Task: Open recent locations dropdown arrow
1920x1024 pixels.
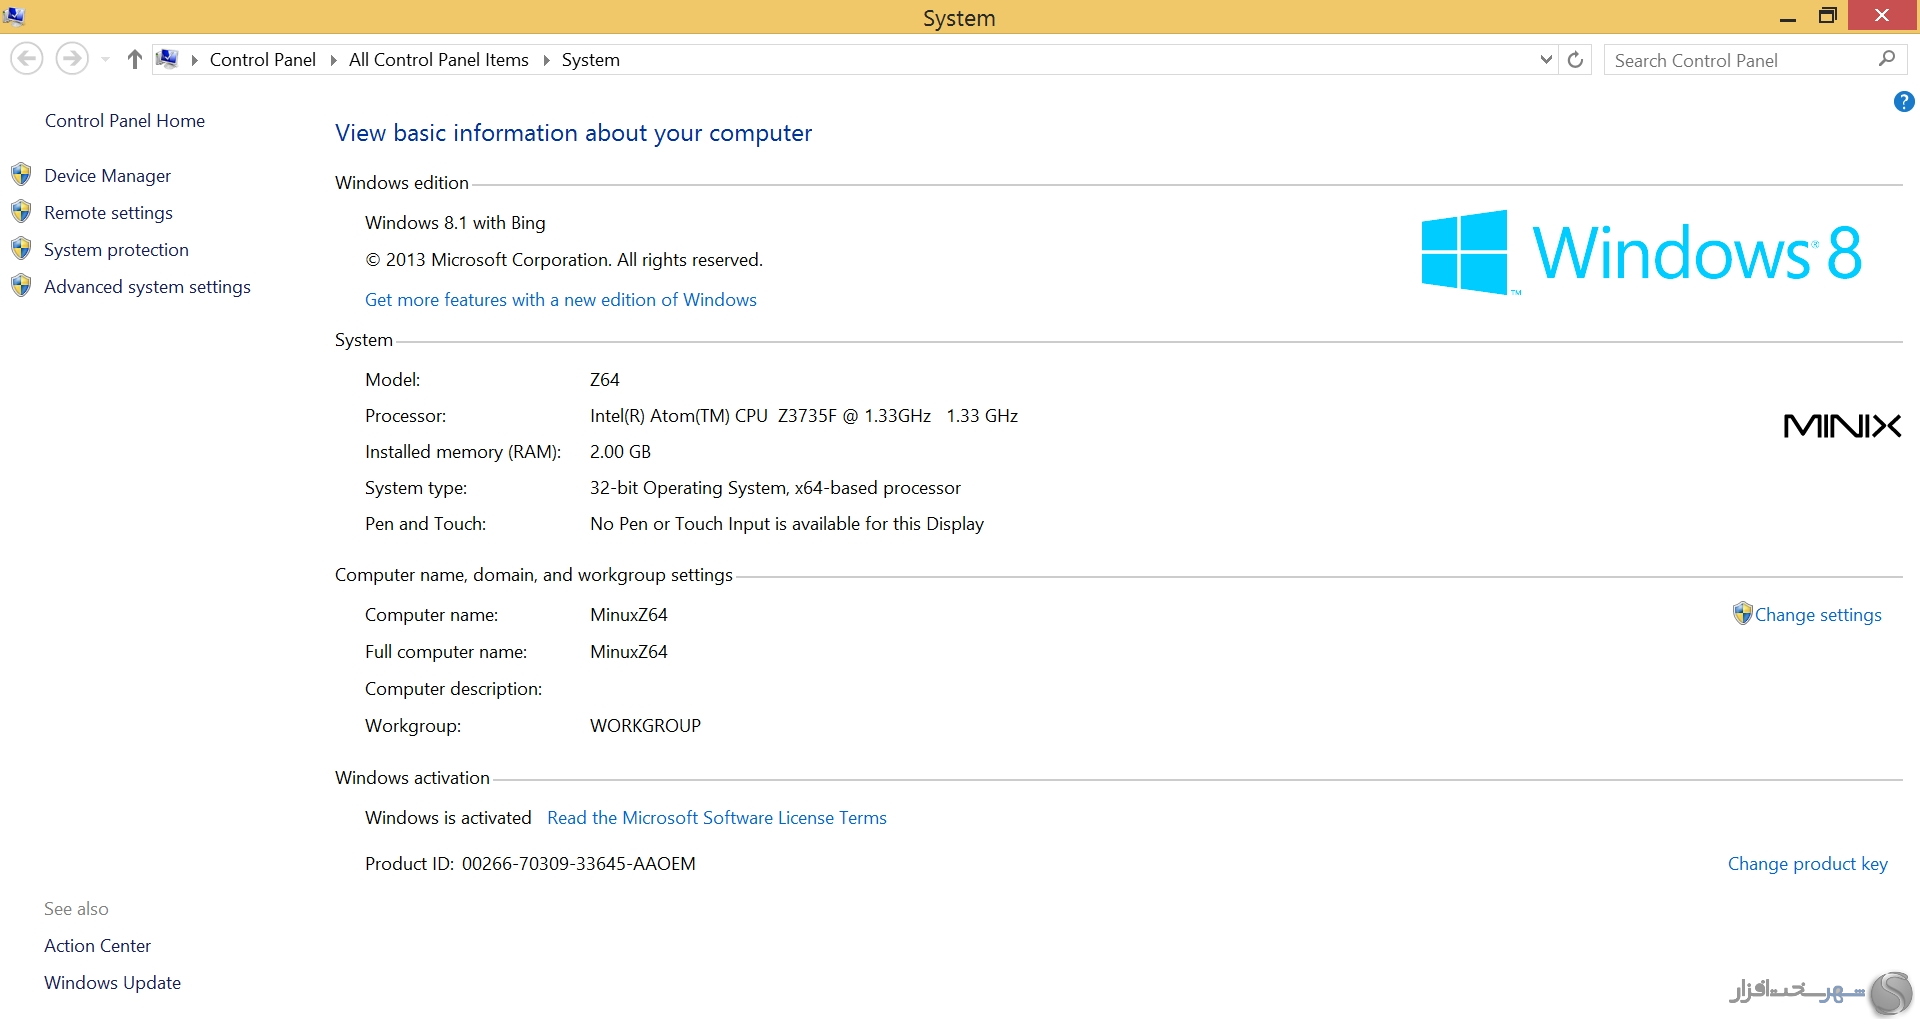Action: point(105,60)
